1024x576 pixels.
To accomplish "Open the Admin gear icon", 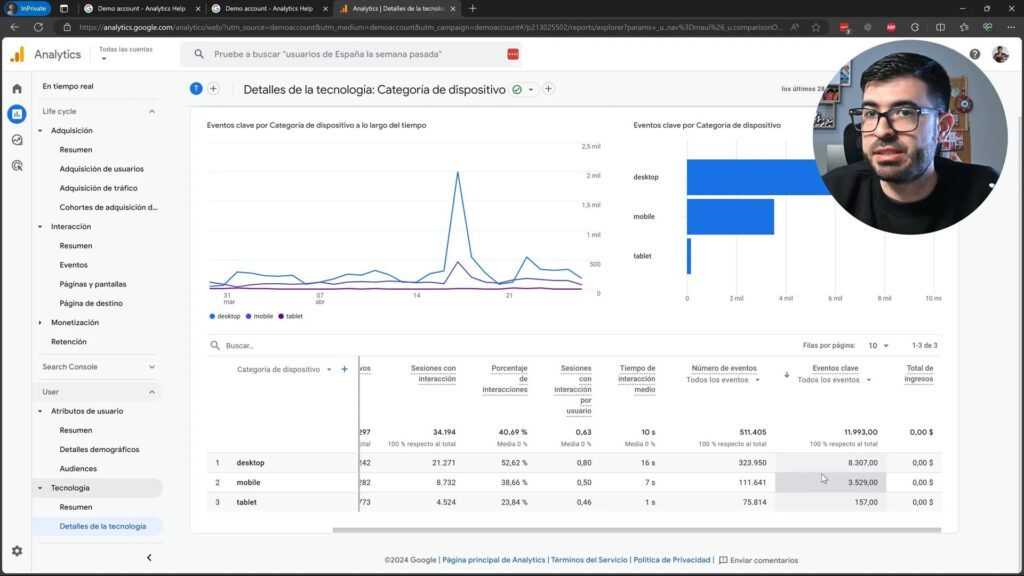I will click(17, 551).
